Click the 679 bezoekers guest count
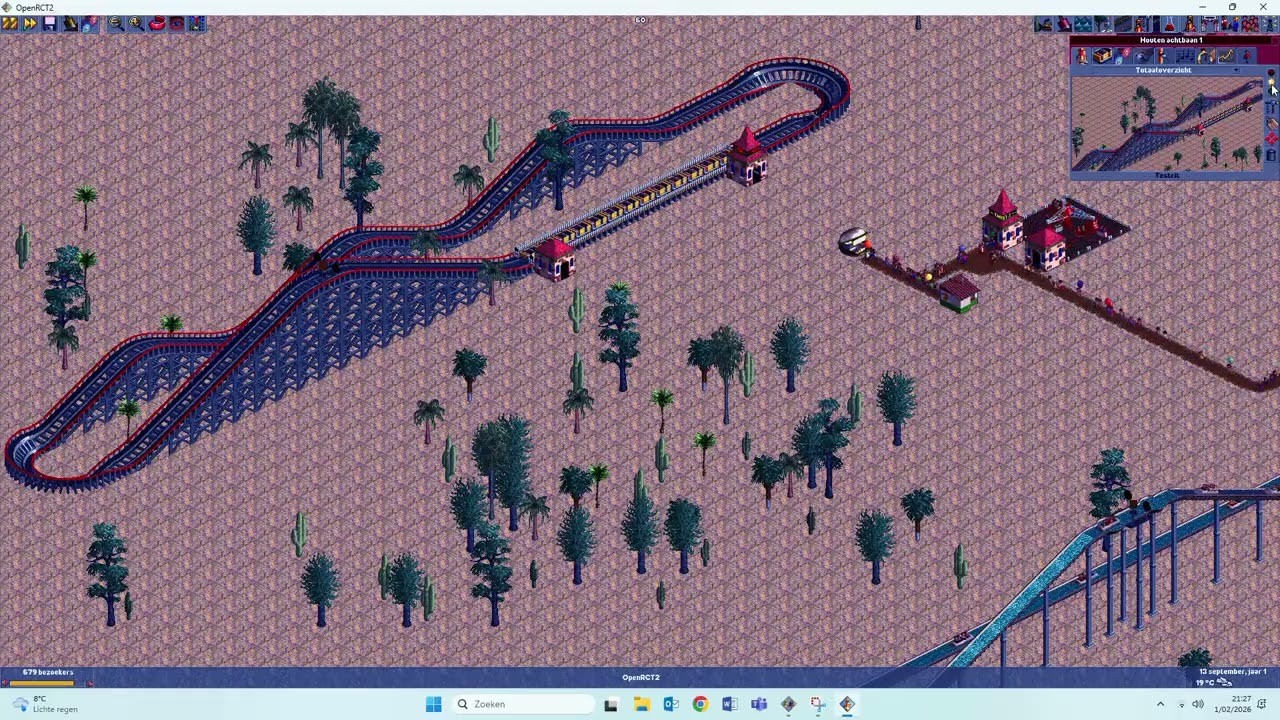This screenshot has width=1280, height=720. click(48, 672)
